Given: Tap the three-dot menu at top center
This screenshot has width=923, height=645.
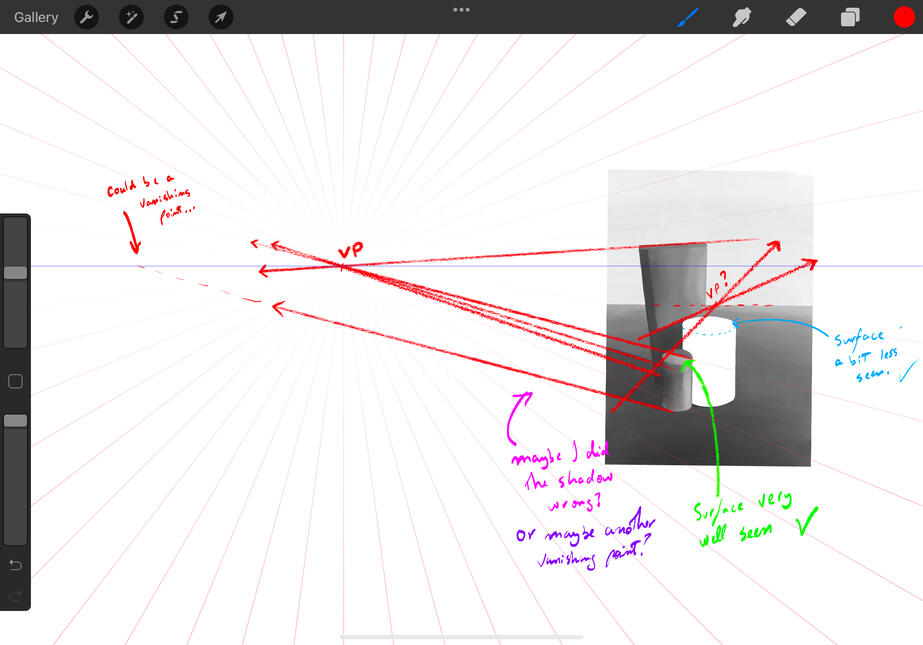Looking at the screenshot, I should pos(461,10).
